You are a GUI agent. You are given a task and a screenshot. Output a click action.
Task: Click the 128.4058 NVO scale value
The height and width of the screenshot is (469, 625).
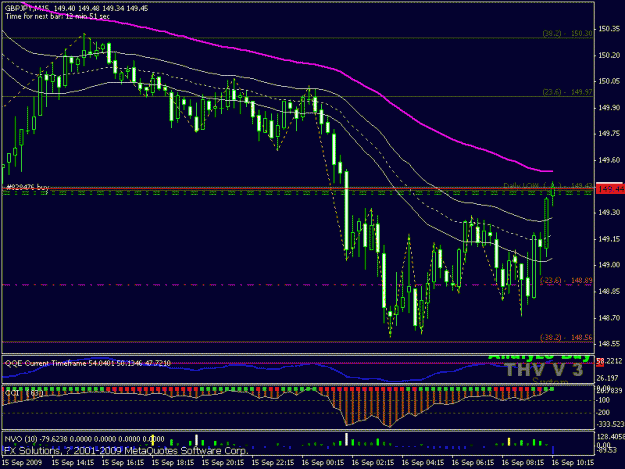click(x=611, y=437)
